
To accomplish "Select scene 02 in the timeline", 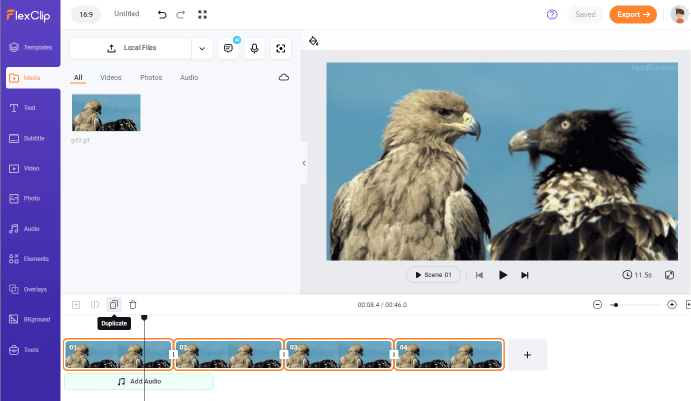I will click(228, 355).
